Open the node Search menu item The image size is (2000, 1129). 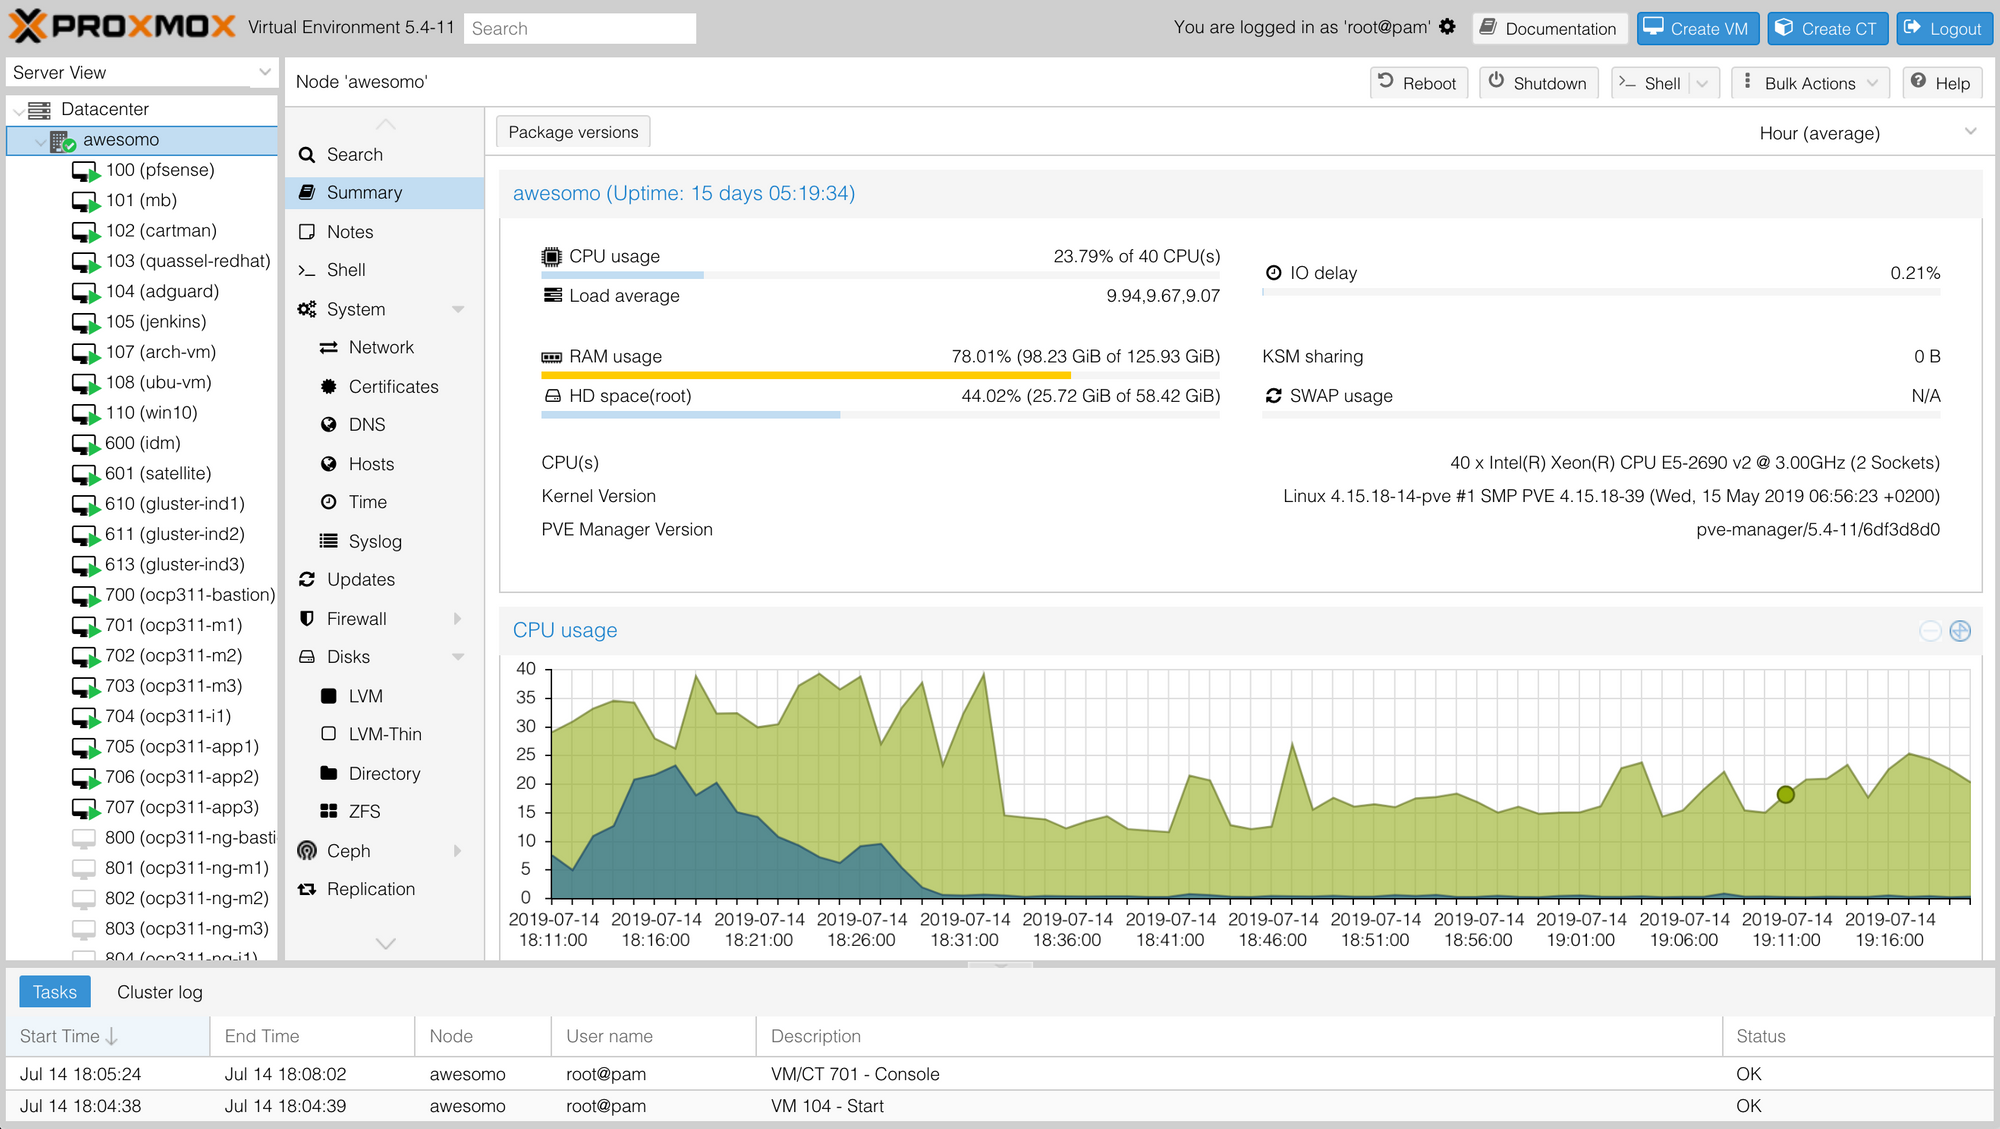[384, 155]
